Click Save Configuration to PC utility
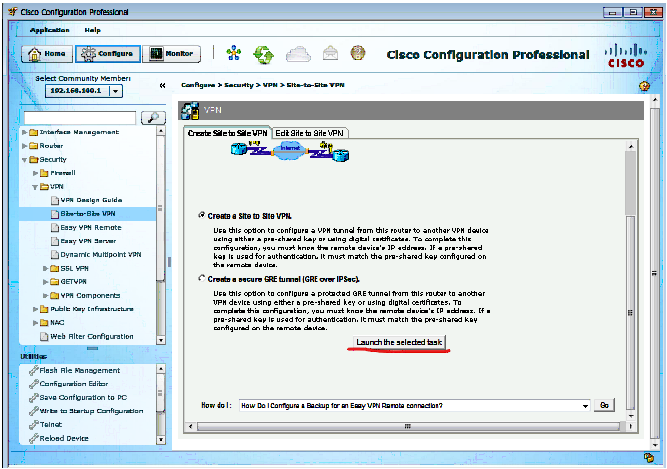The width and height of the screenshot is (667, 469). (83, 398)
